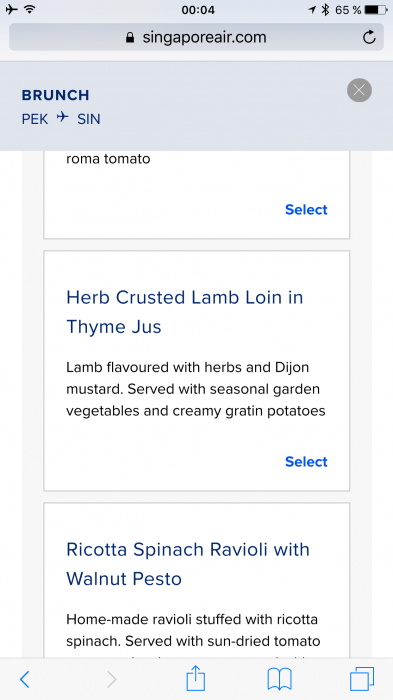
Task: Tap the battery indicator in status bar
Action: point(376,9)
